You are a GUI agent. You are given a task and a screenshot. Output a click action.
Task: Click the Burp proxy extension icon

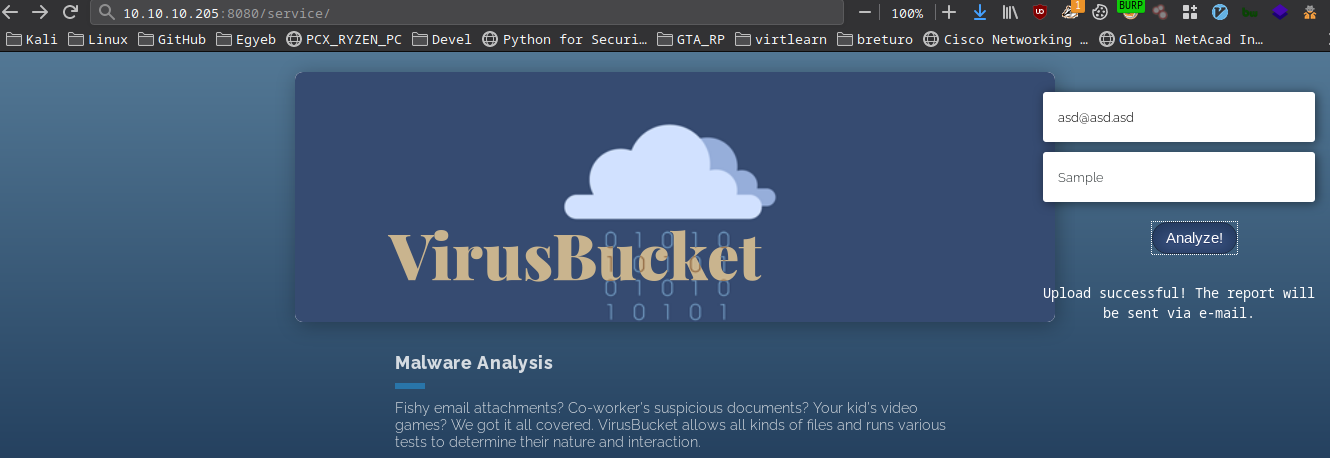coord(1130,11)
